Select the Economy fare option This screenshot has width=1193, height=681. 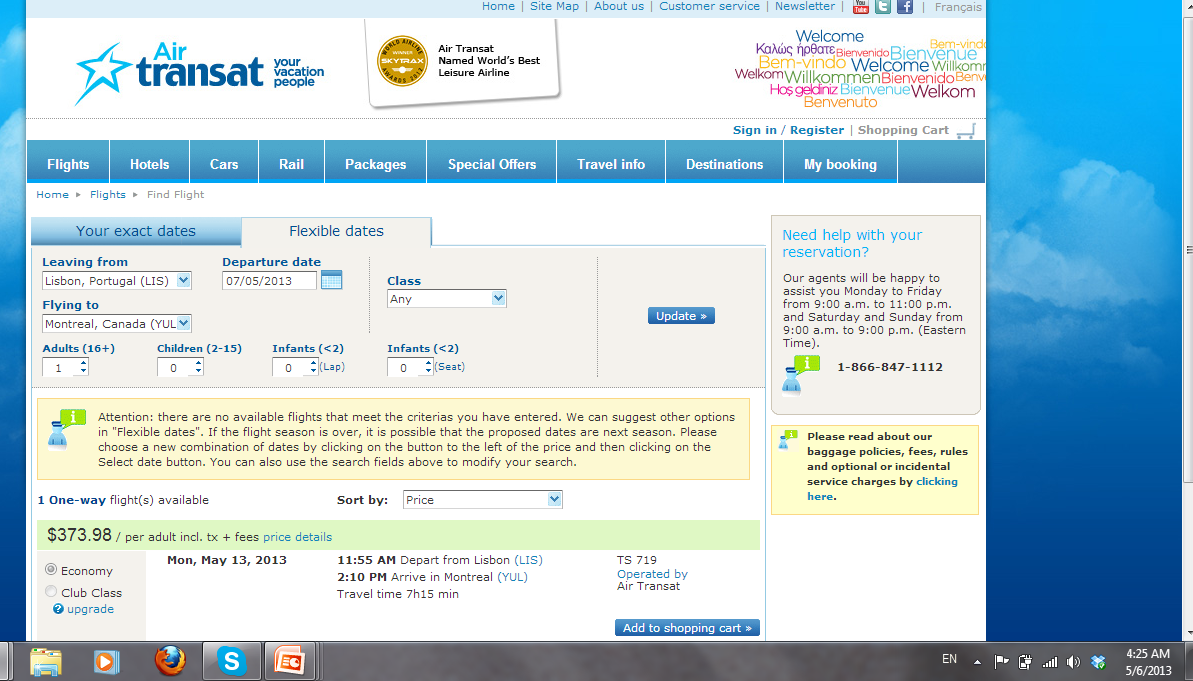click(51, 570)
